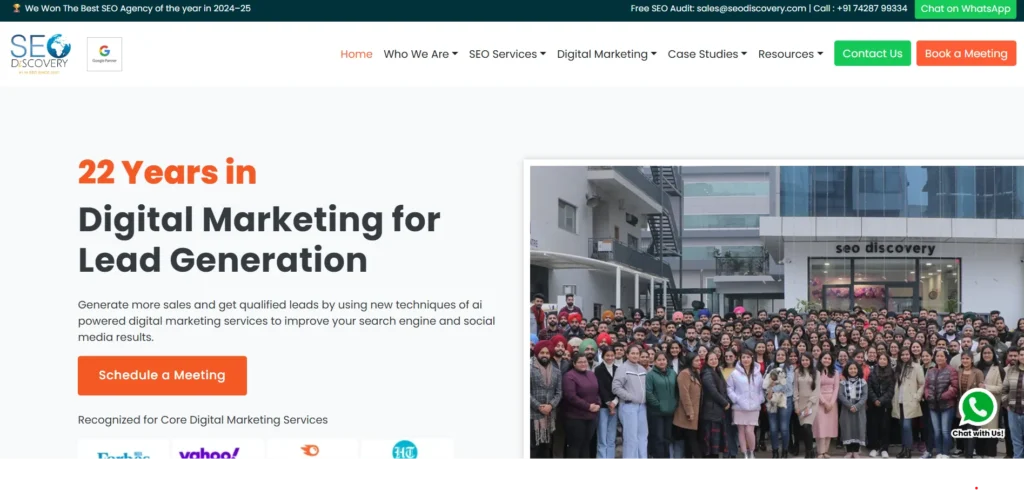
Task: Click the Book a Meeting button
Action: [966, 54]
